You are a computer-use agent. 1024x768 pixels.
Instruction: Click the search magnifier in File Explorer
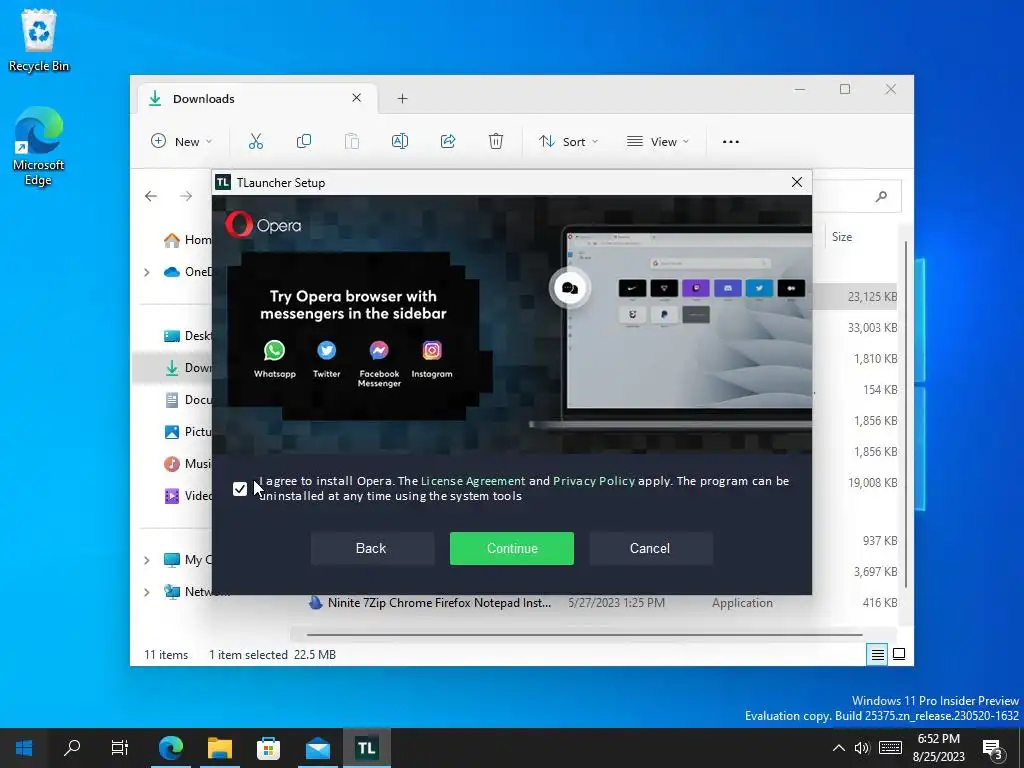click(881, 196)
